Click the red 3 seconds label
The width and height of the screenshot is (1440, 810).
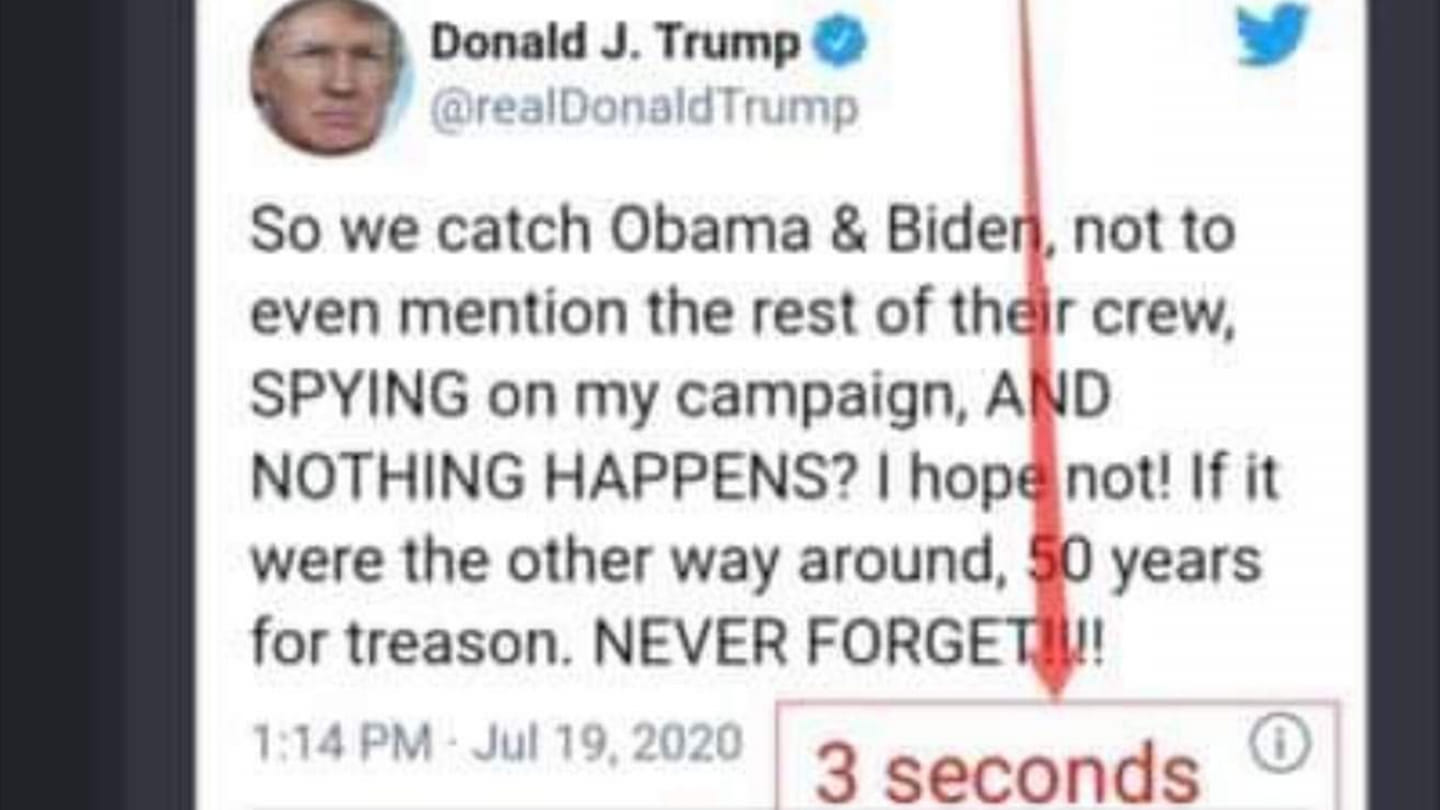point(1008,773)
